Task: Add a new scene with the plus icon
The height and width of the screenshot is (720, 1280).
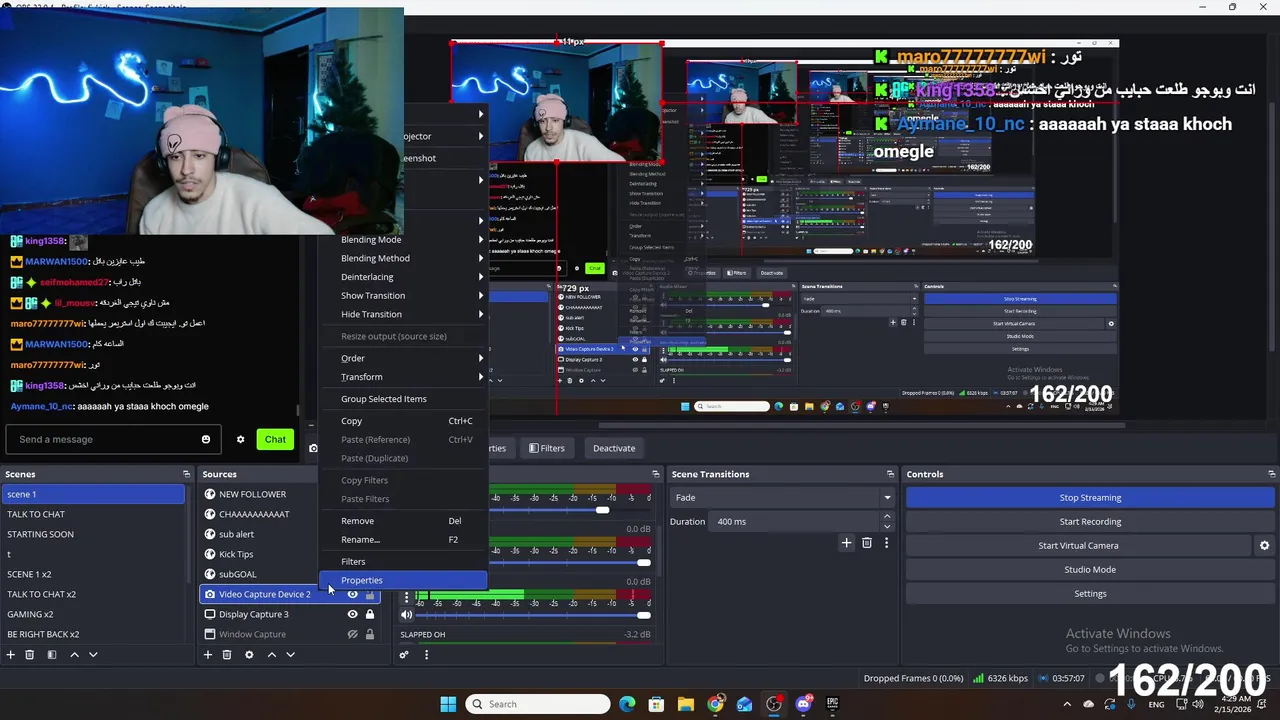Action: point(10,655)
